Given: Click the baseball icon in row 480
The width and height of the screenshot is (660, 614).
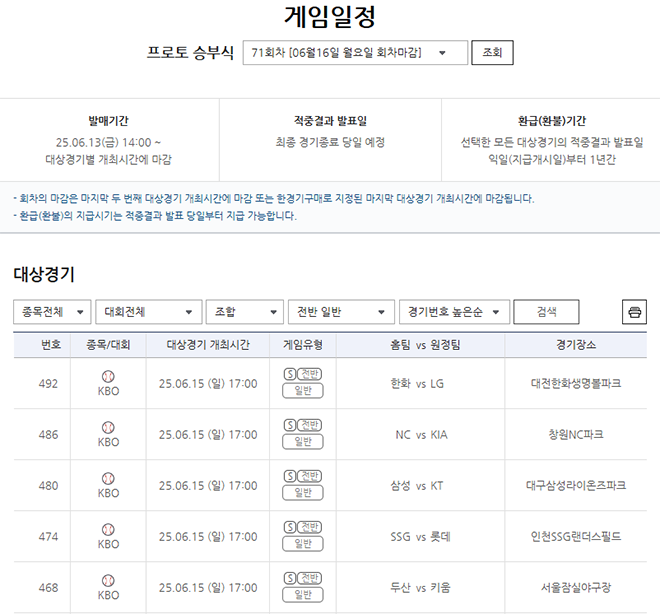Looking at the screenshot, I should pyautogui.click(x=108, y=478).
